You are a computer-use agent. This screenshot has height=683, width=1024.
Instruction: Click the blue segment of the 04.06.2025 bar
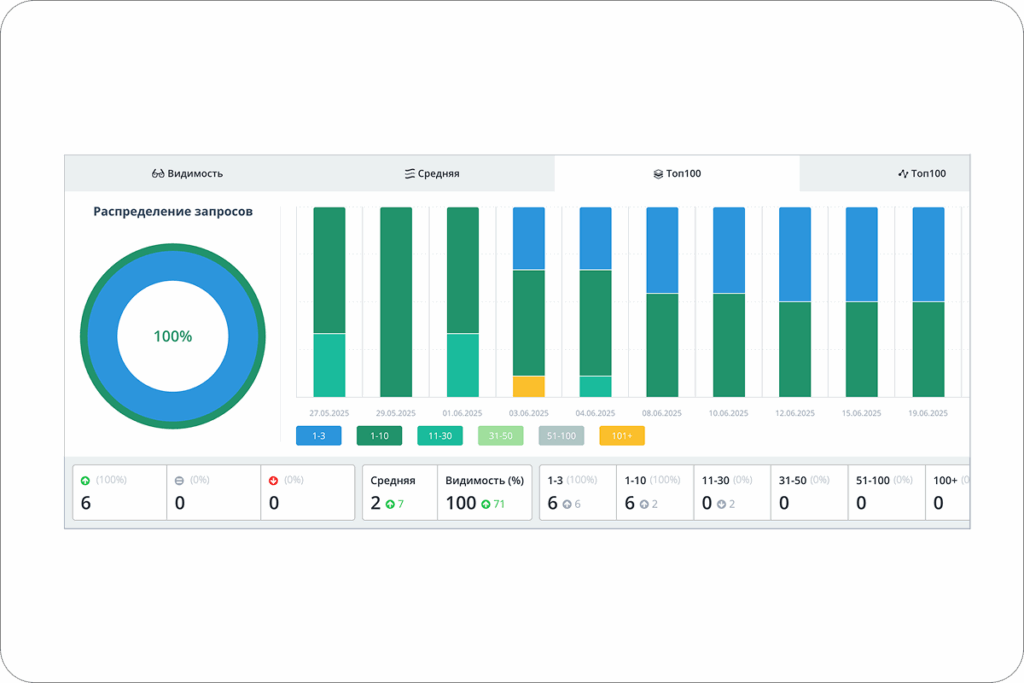(x=596, y=238)
